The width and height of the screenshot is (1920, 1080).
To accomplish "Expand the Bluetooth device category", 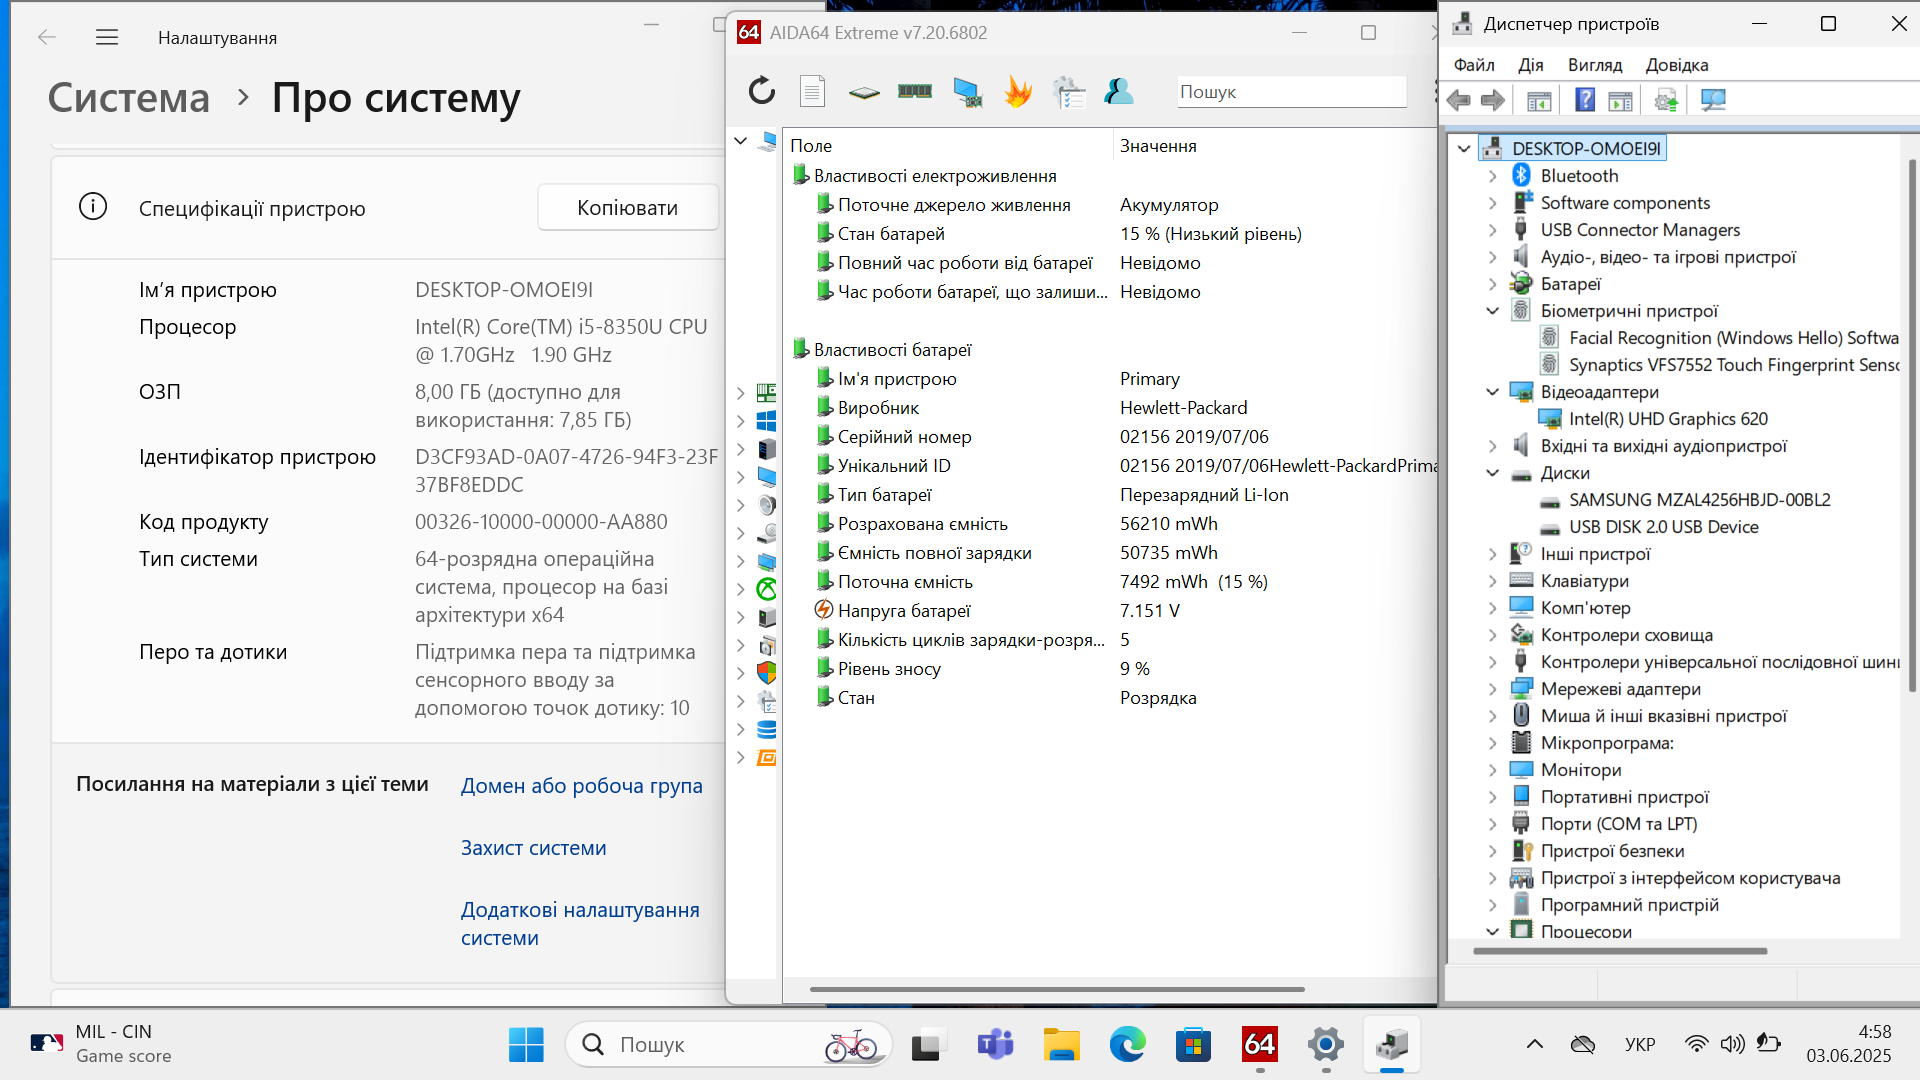I will [1492, 176].
